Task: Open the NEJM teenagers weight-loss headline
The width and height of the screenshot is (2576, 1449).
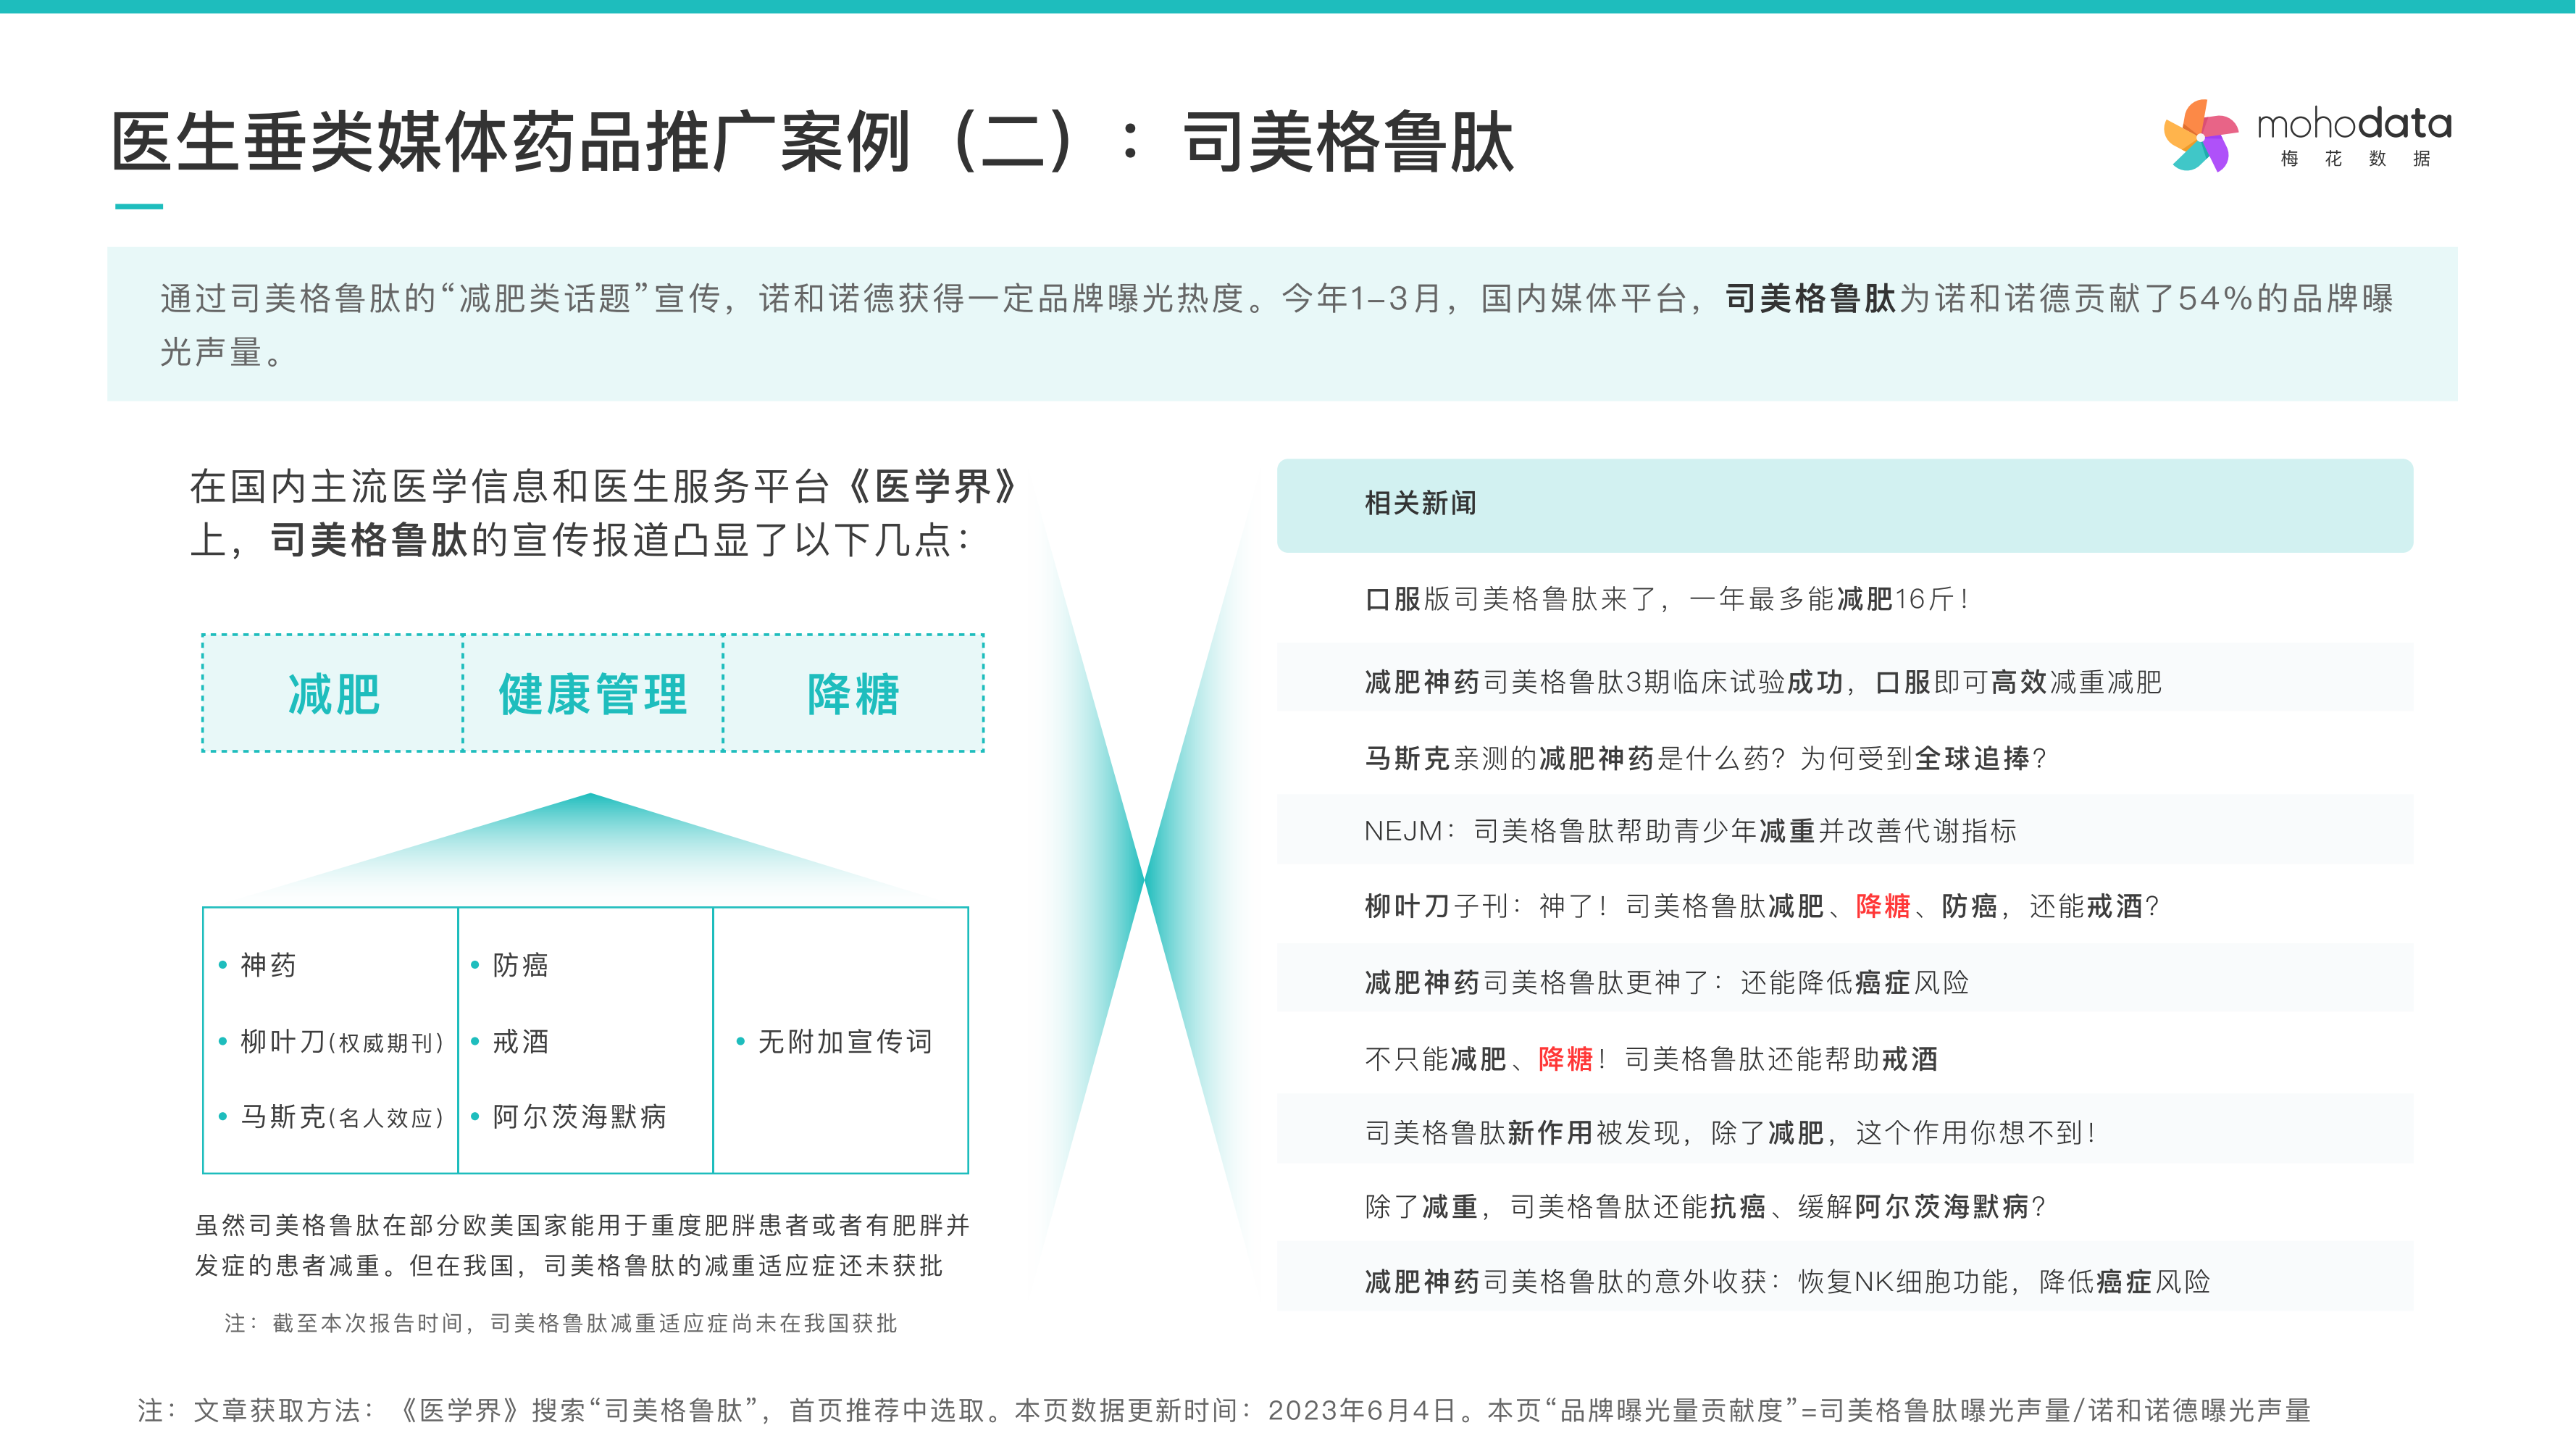Action: pos(1690,831)
